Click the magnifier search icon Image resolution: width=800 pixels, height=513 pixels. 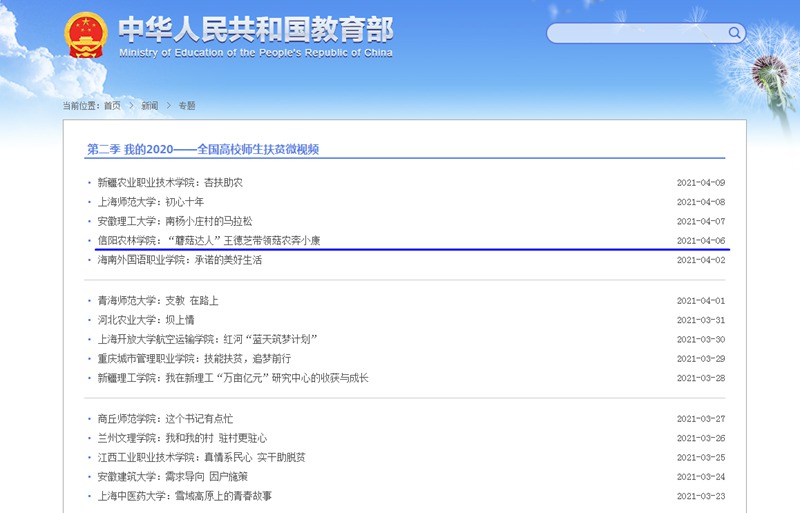coord(735,33)
